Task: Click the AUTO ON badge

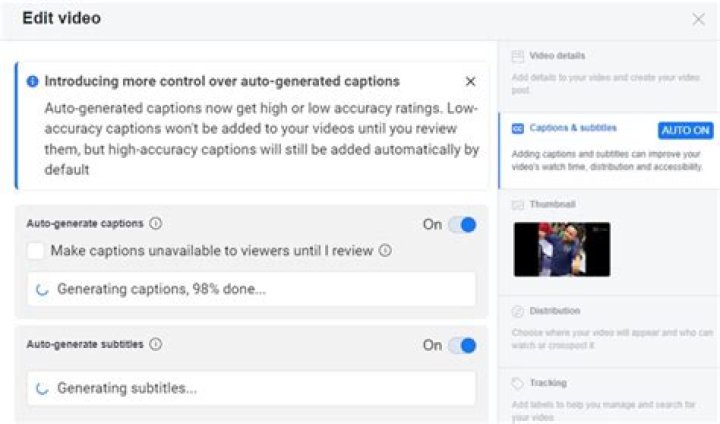Action: (685, 131)
